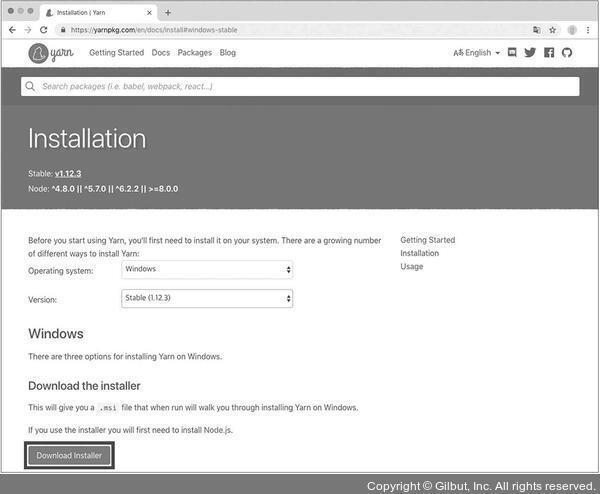Click the Windows section heading
The width and height of the screenshot is (600, 494).
(56, 334)
